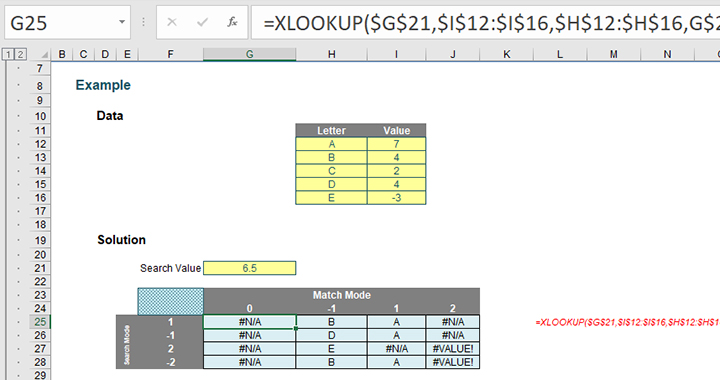Cancel the formula entry with X icon

click(172, 22)
